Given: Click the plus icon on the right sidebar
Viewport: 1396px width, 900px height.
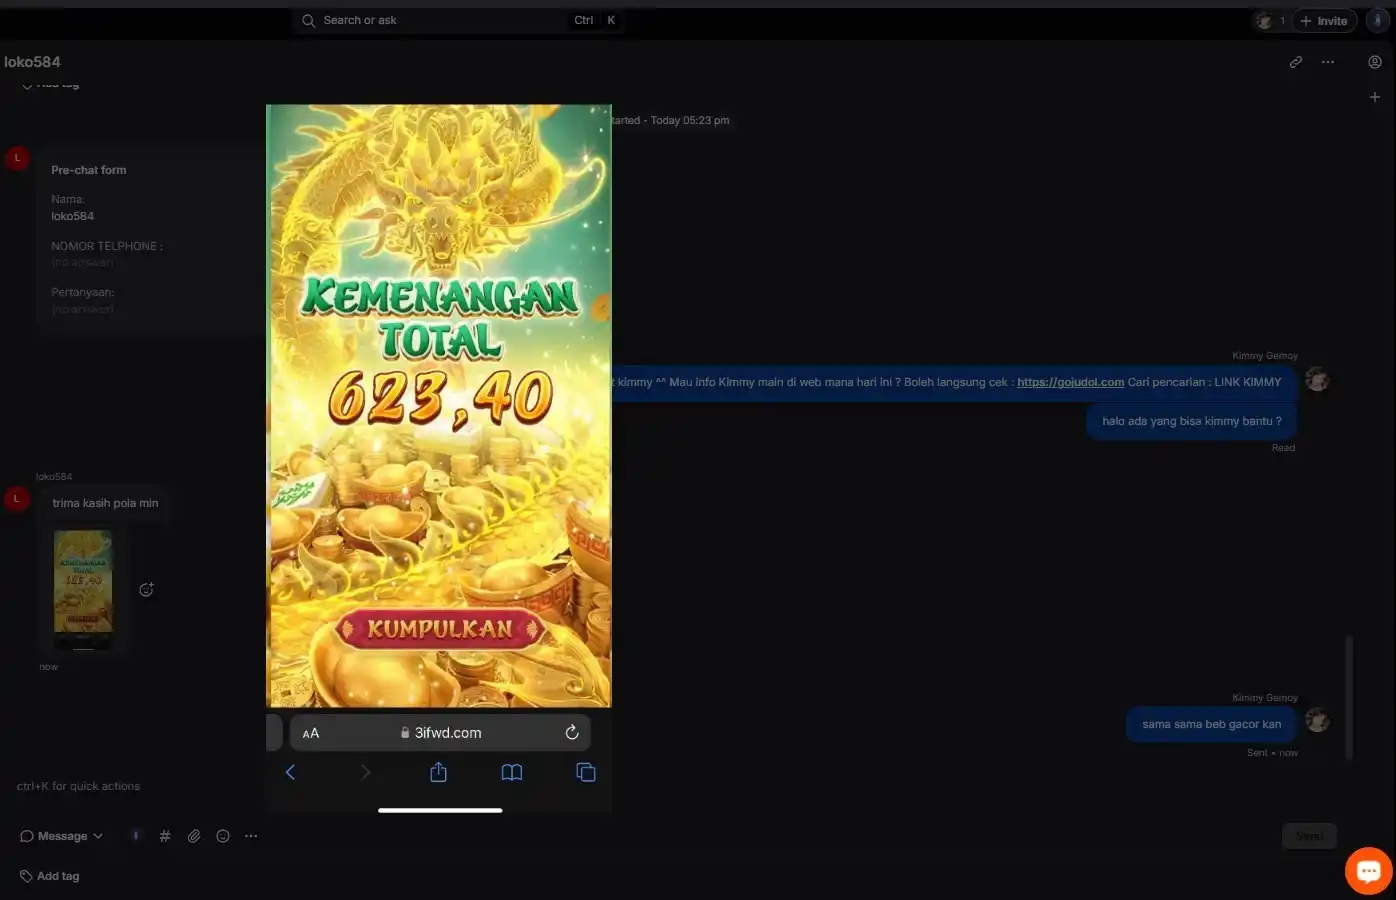Looking at the screenshot, I should coord(1375,96).
